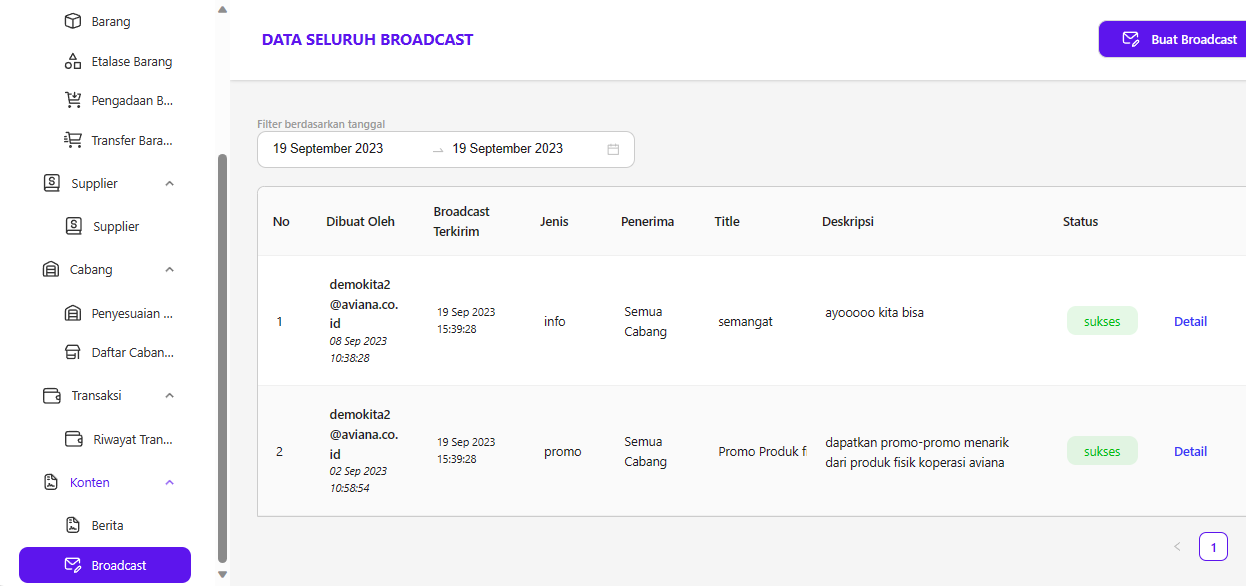Collapse the Transaksi menu chevron
The width and height of the screenshot is (1246, 586).
pyautogui.click(x=169, y=396)
